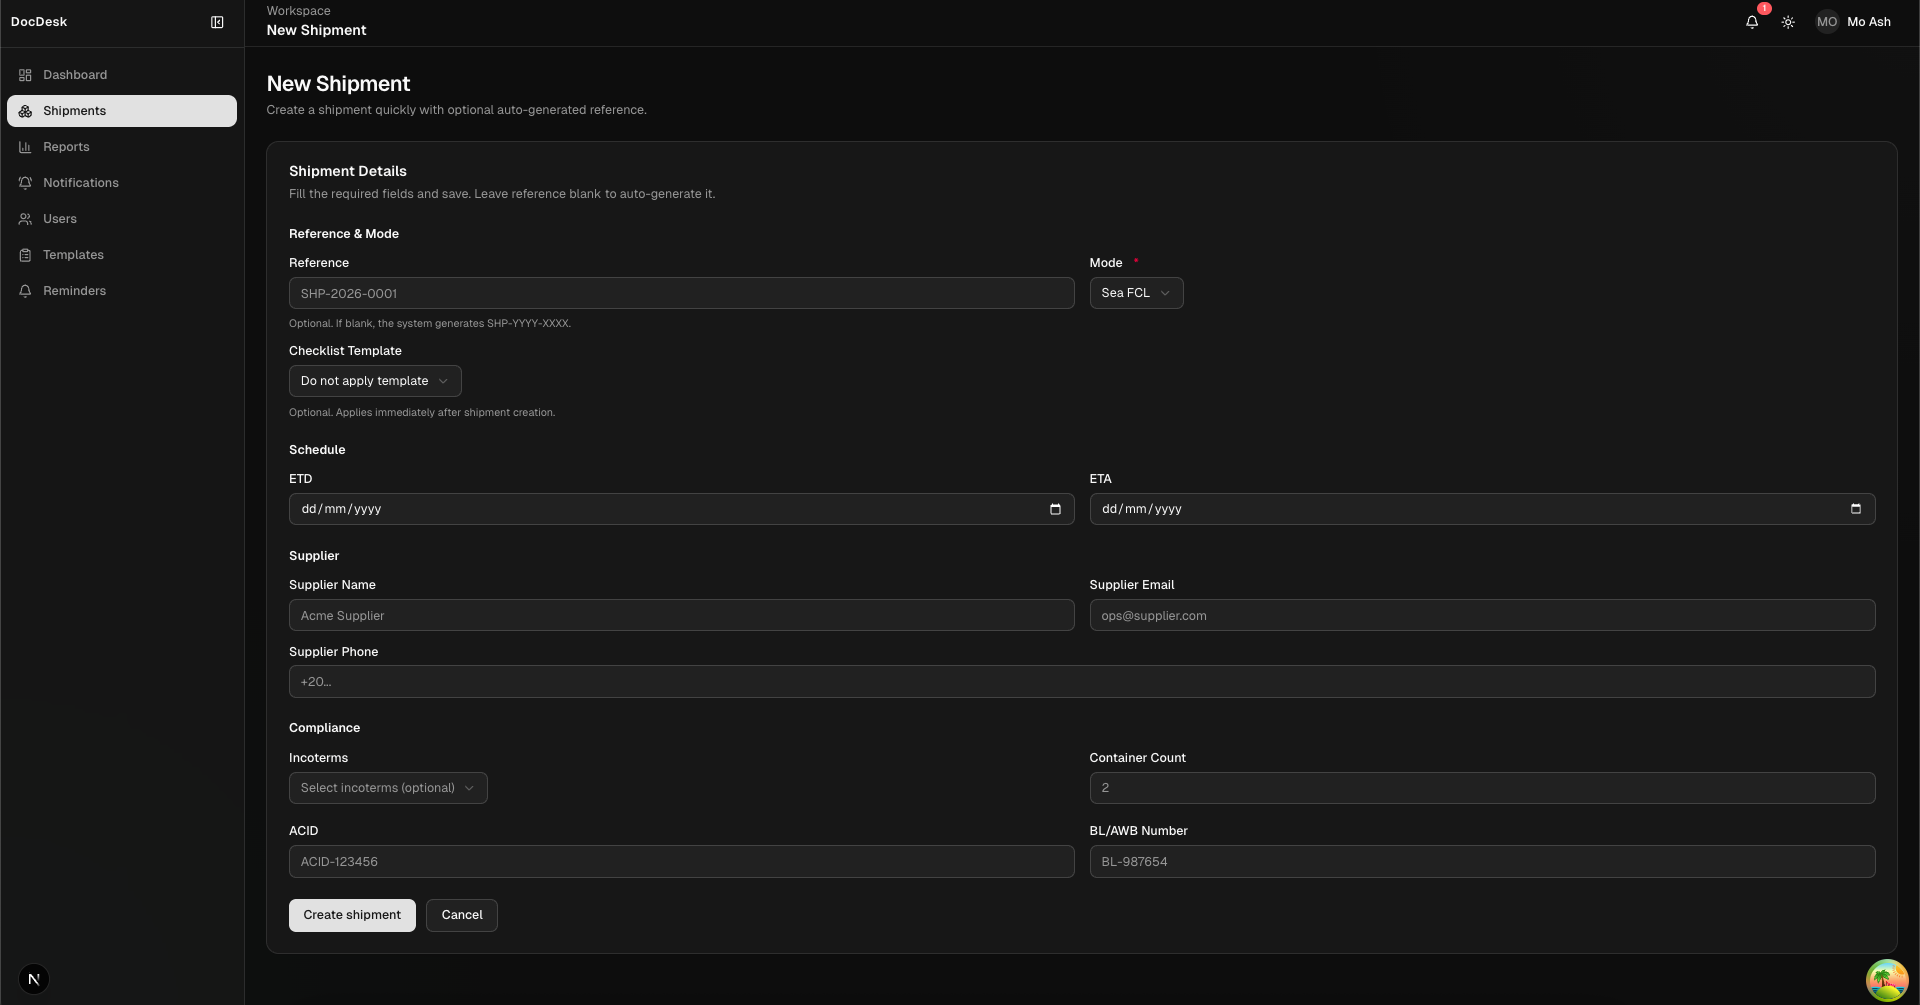The width and height of the screenshot is (1920, 1005).
Task: Click the Reports bar chart icon
Action: 25,147
